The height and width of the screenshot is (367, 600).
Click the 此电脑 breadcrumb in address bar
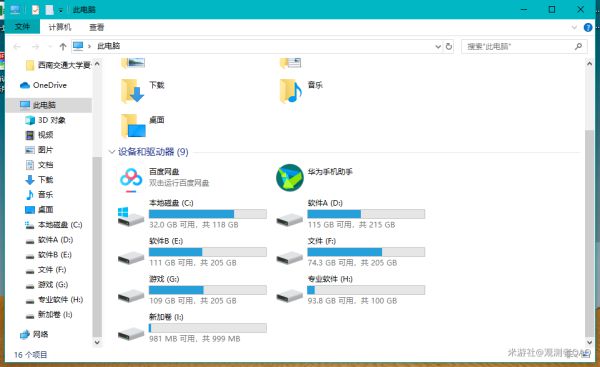pyautogui.click(x=109, y=46)
